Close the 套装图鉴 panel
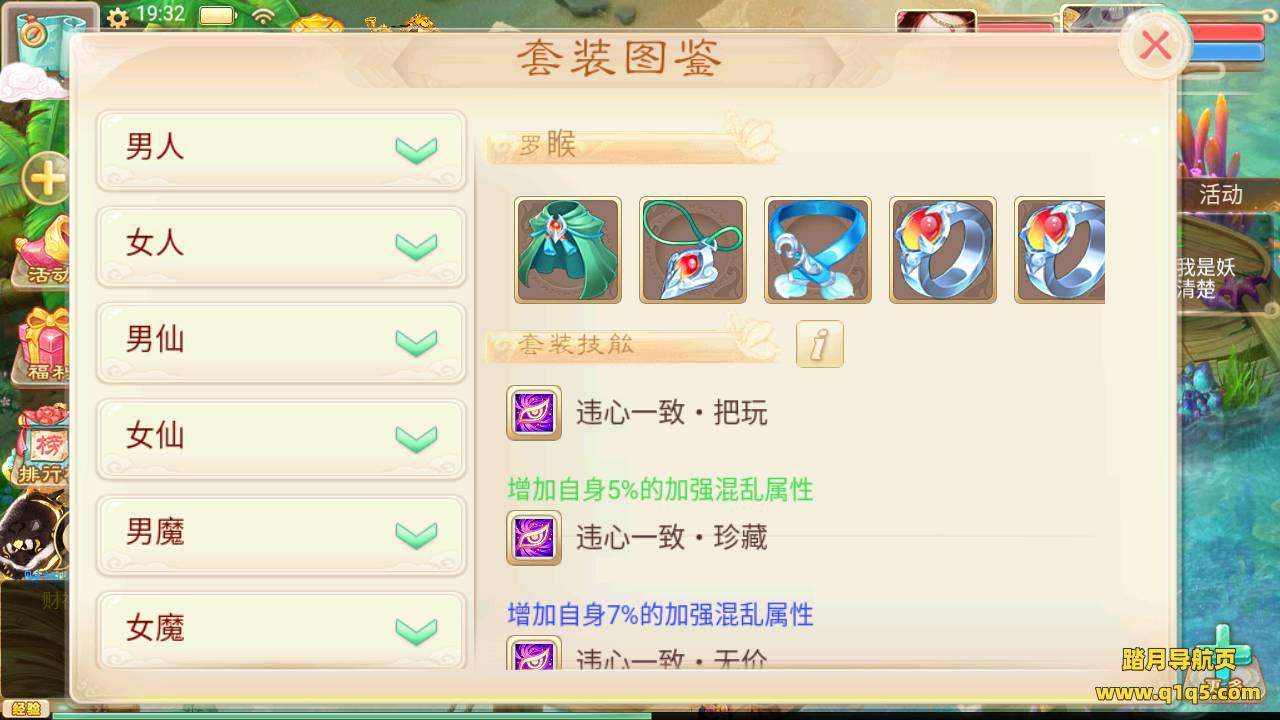The image size is (1280, 720). click(1156, 44)
